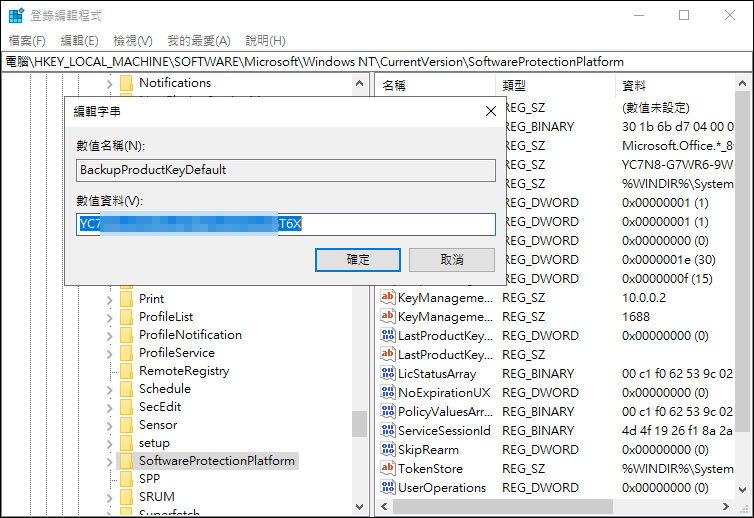Select the RemoteRegistry tree label
The height and width of the screenshot is (518, 754).
click(x=184, y=371)
